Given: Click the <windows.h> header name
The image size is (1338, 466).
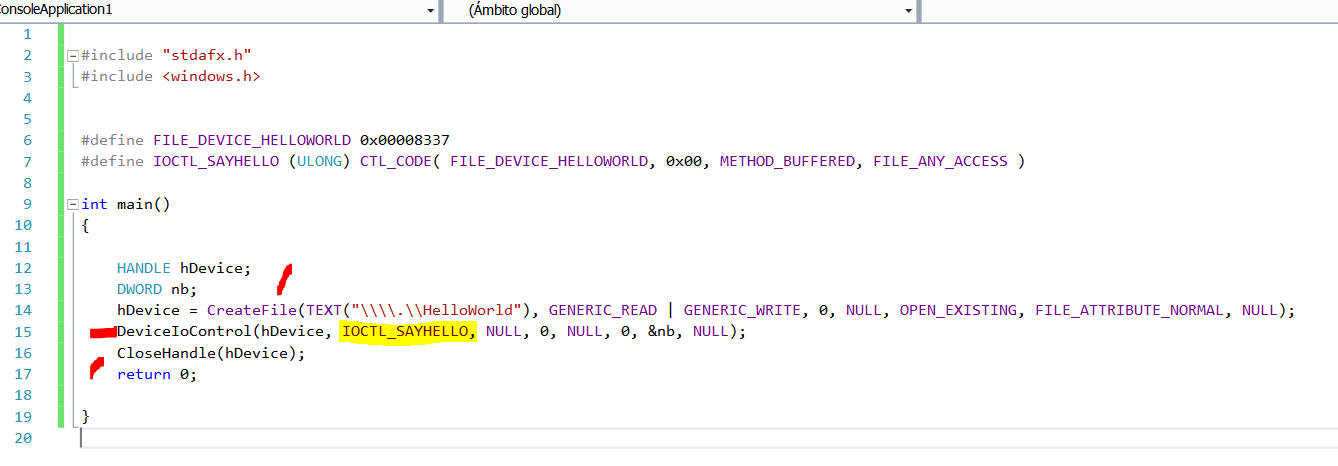Looking at the screenshot, I should [210, 76].
